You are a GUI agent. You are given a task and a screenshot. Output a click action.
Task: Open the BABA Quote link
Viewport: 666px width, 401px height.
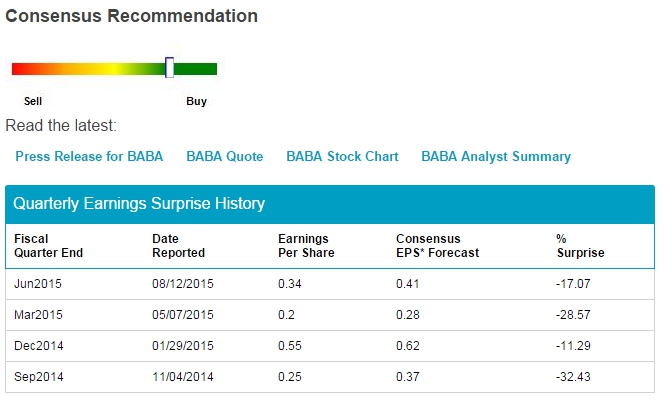tap(225, 156)
